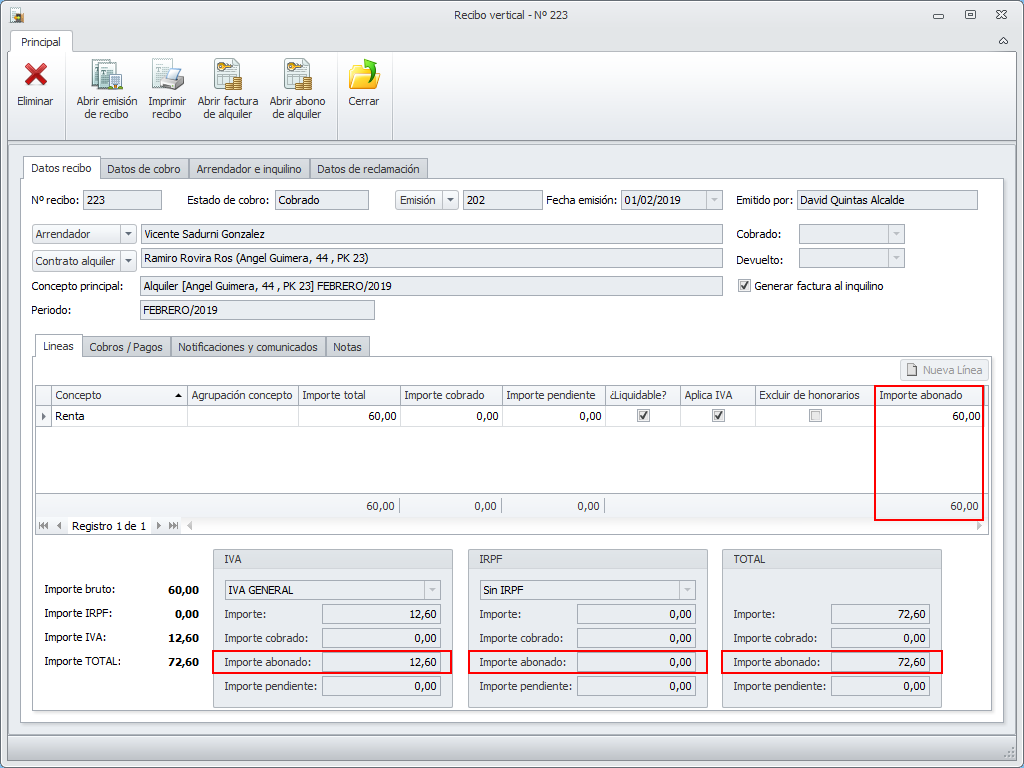Image resolution: width=1024 pixels, height=768 pixels.
Task: Jump to last record in navigator
Action: (x=174, y=526)
